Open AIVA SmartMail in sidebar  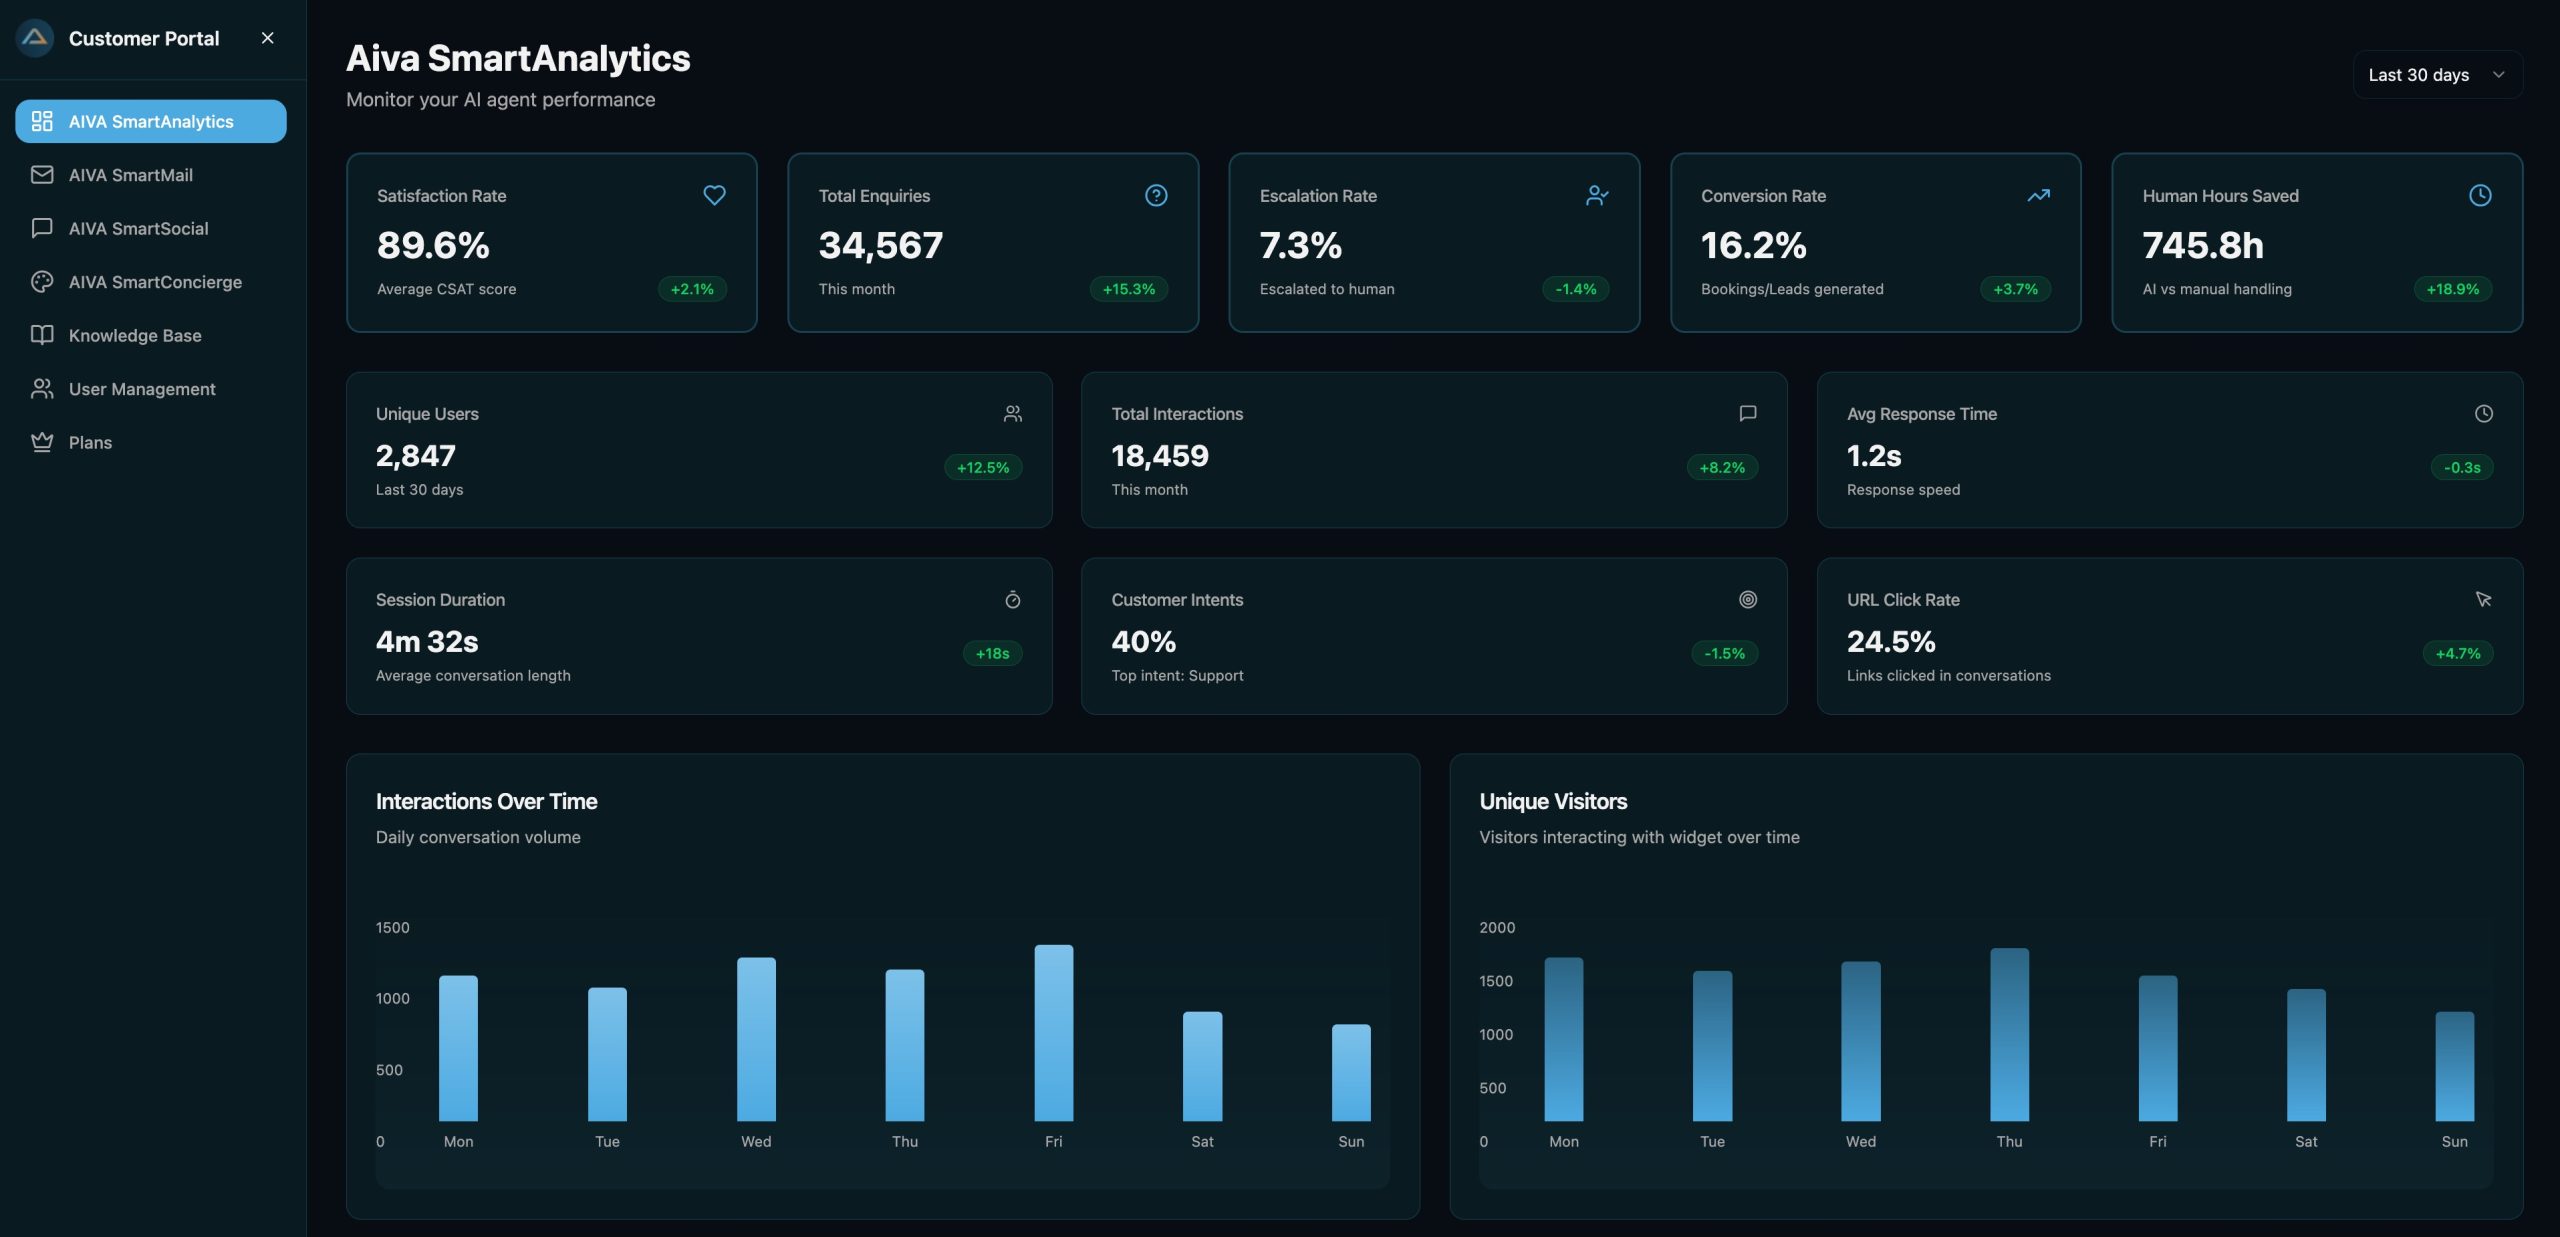pos(130,175)
